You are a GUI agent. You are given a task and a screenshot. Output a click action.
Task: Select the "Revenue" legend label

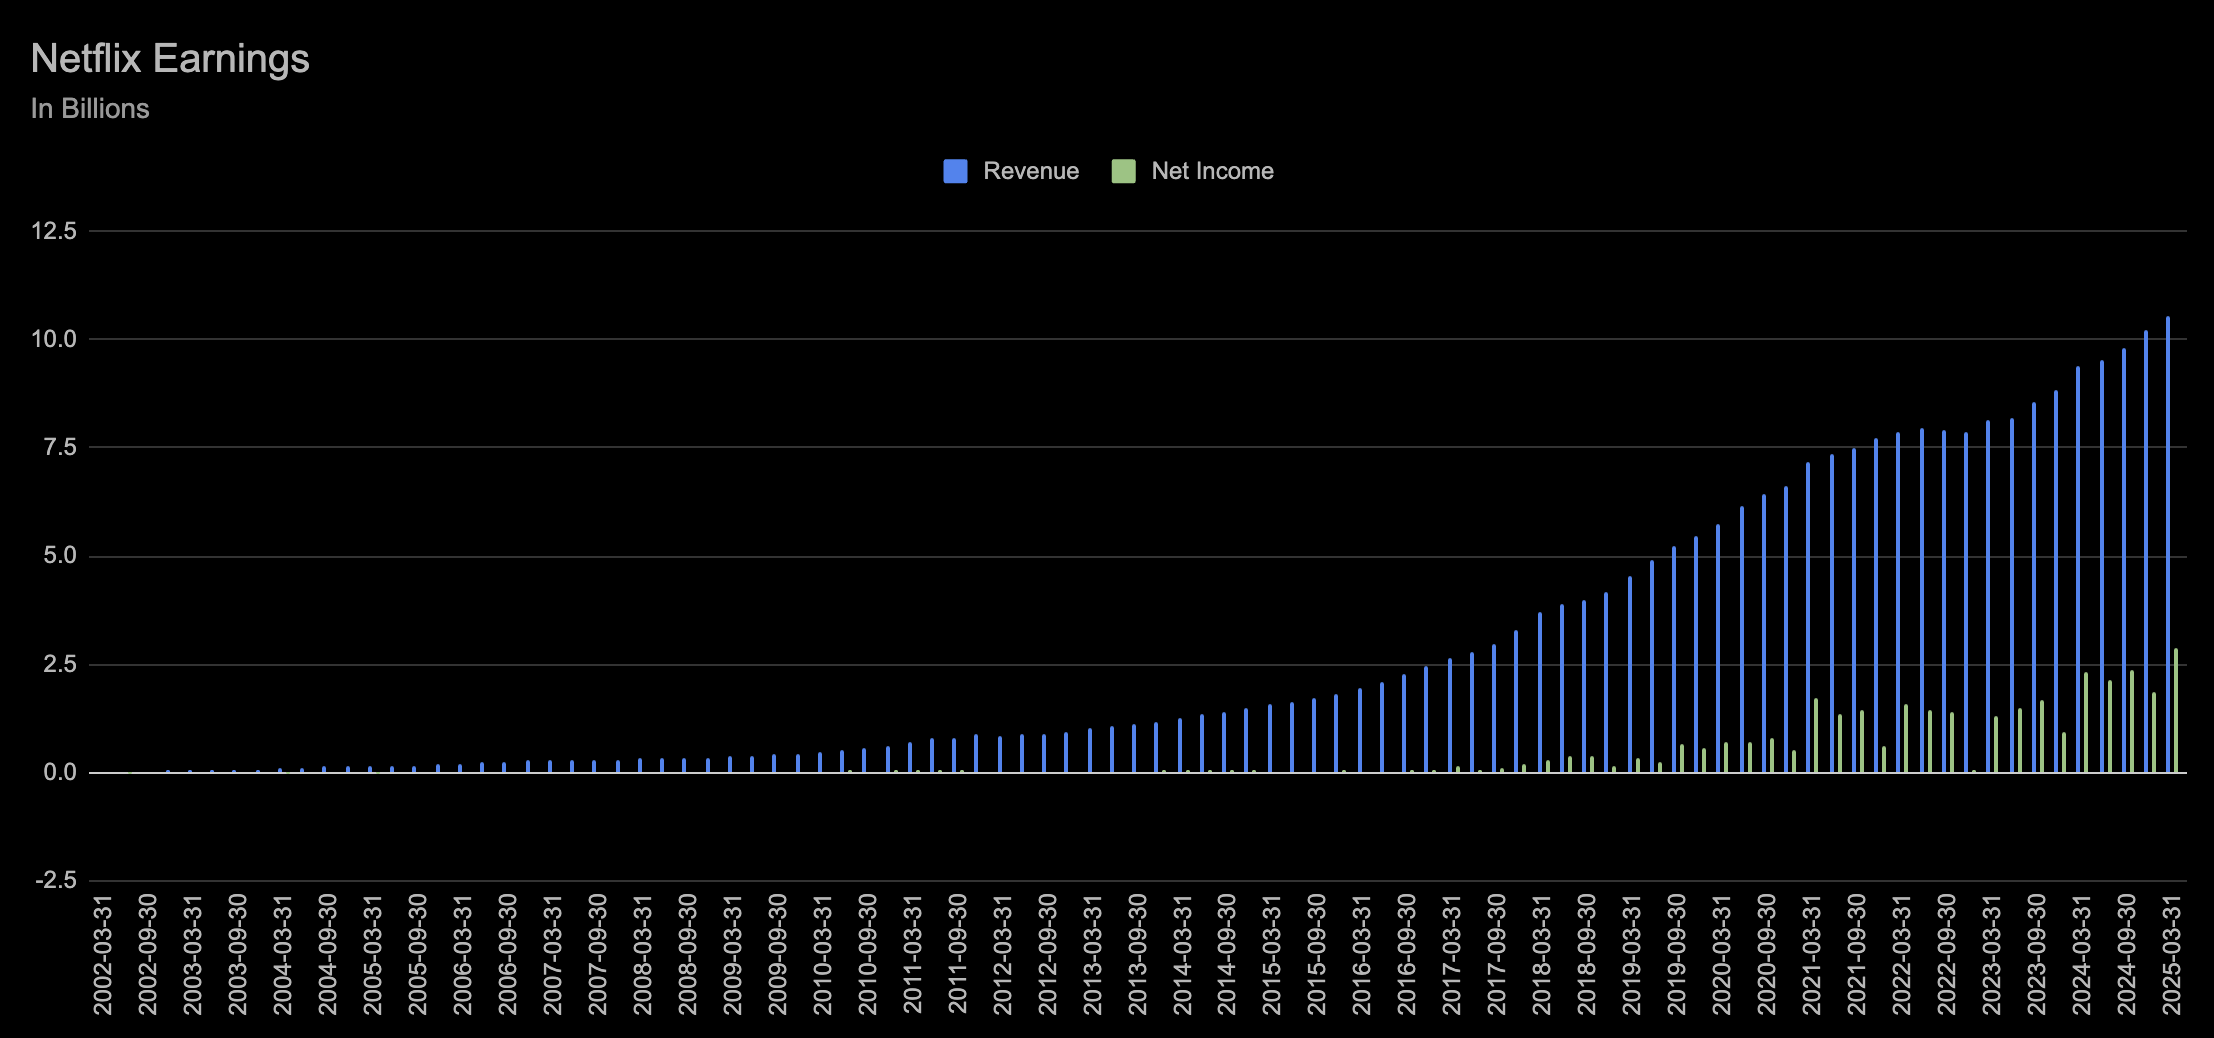tap(1031, 171)
